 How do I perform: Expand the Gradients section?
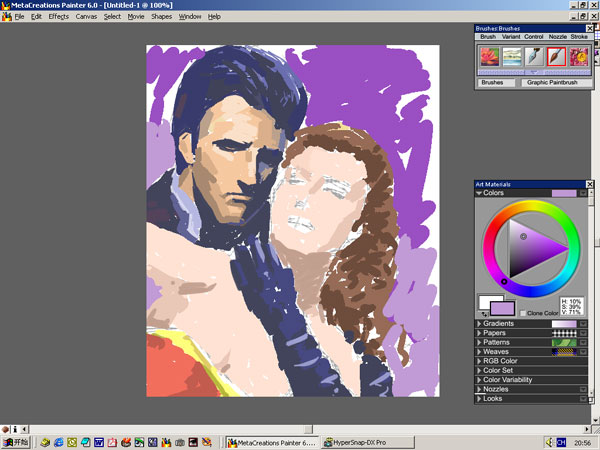(x=479, y=324)
